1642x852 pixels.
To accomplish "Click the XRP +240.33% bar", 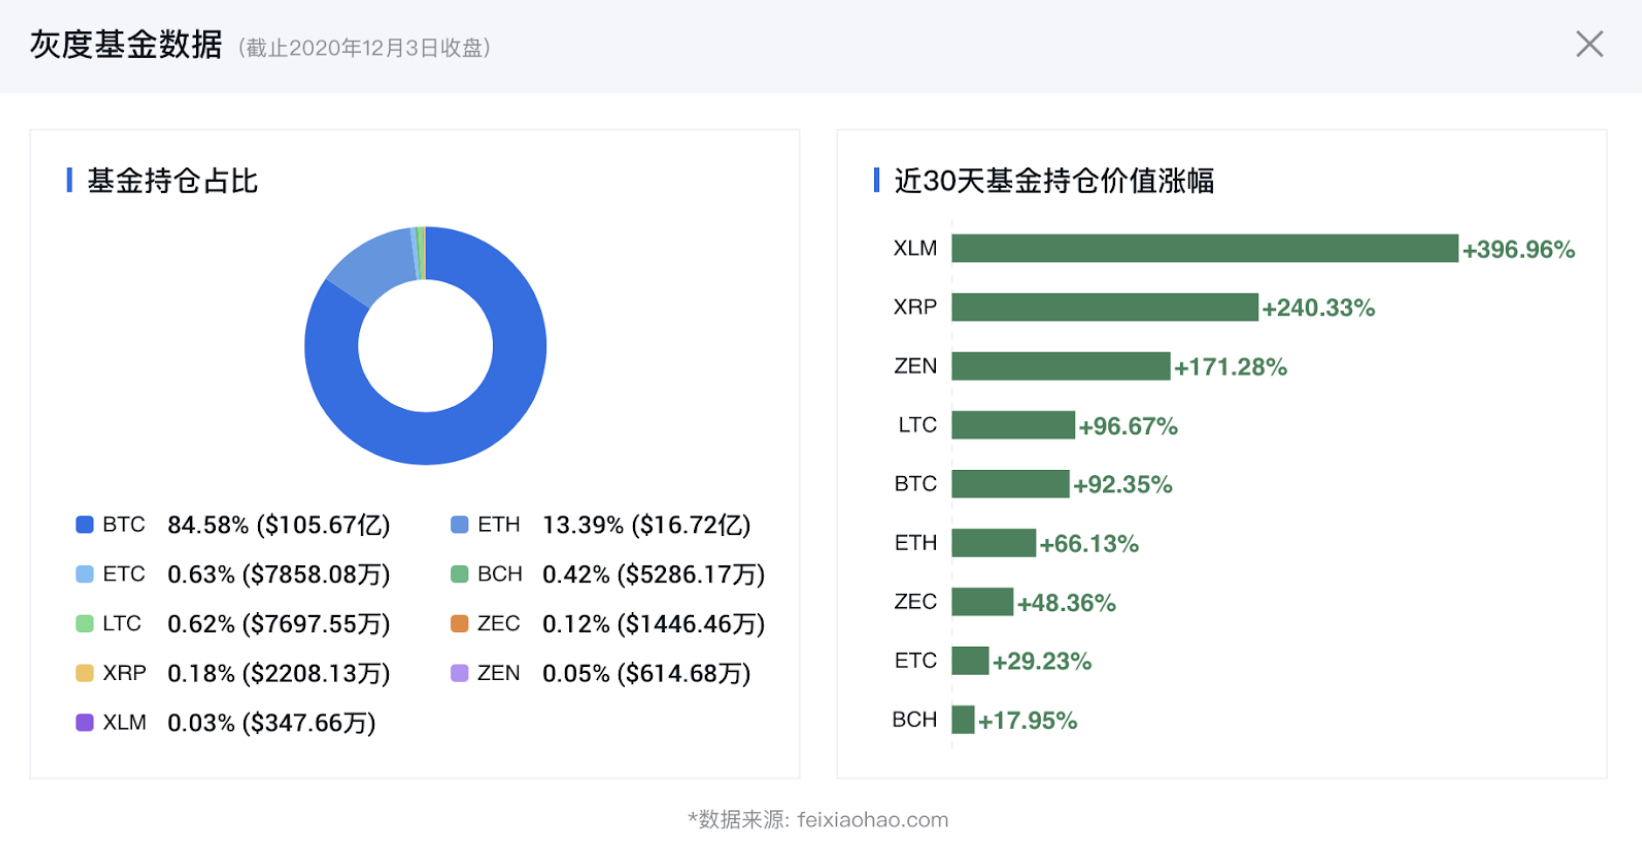I will click(1104, 307).
